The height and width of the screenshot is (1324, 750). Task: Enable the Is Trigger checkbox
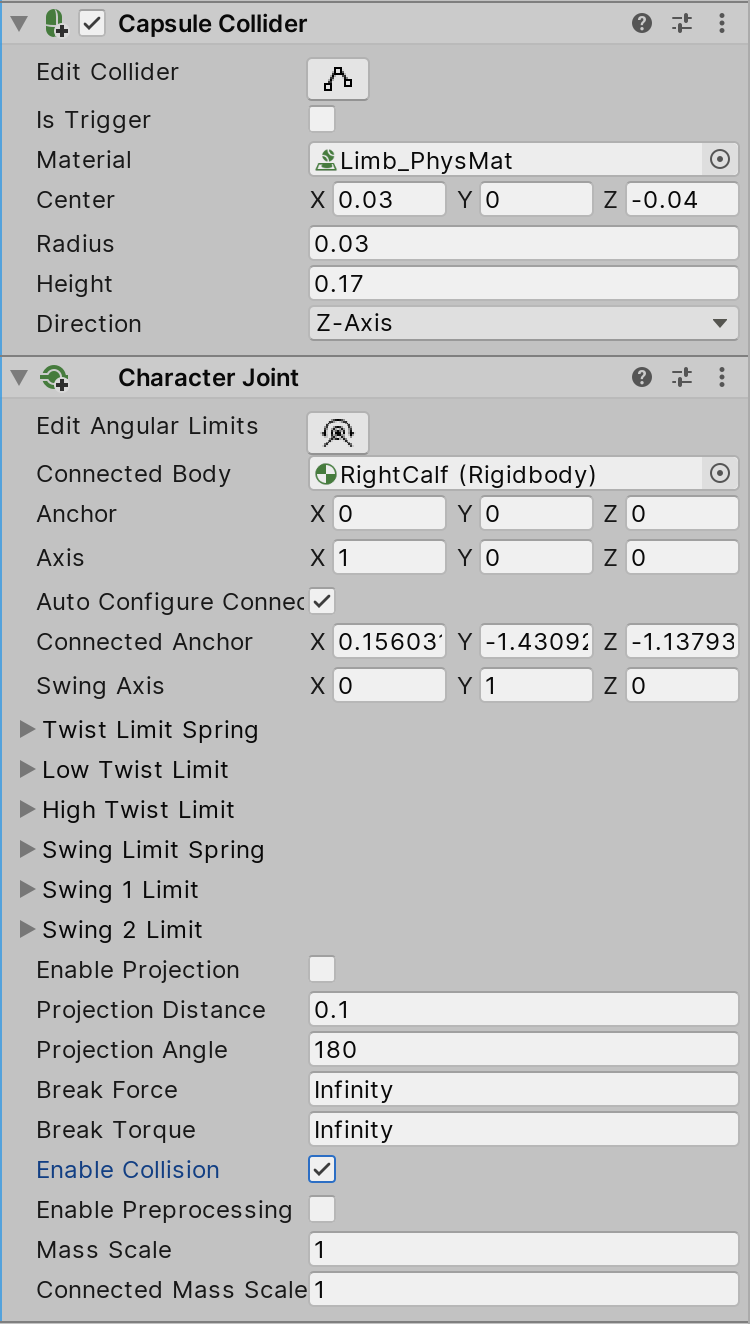coord(322,120)
